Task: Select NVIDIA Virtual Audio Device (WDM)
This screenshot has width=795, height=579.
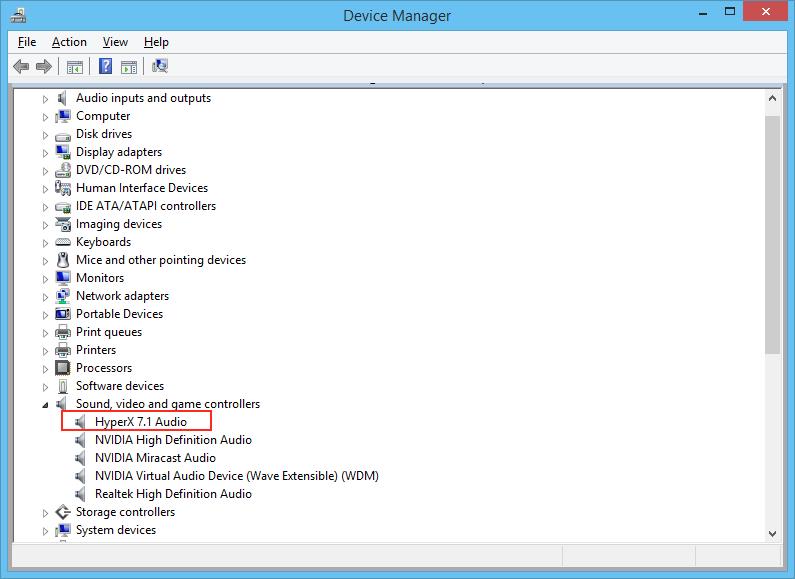Action: point(237,476)
